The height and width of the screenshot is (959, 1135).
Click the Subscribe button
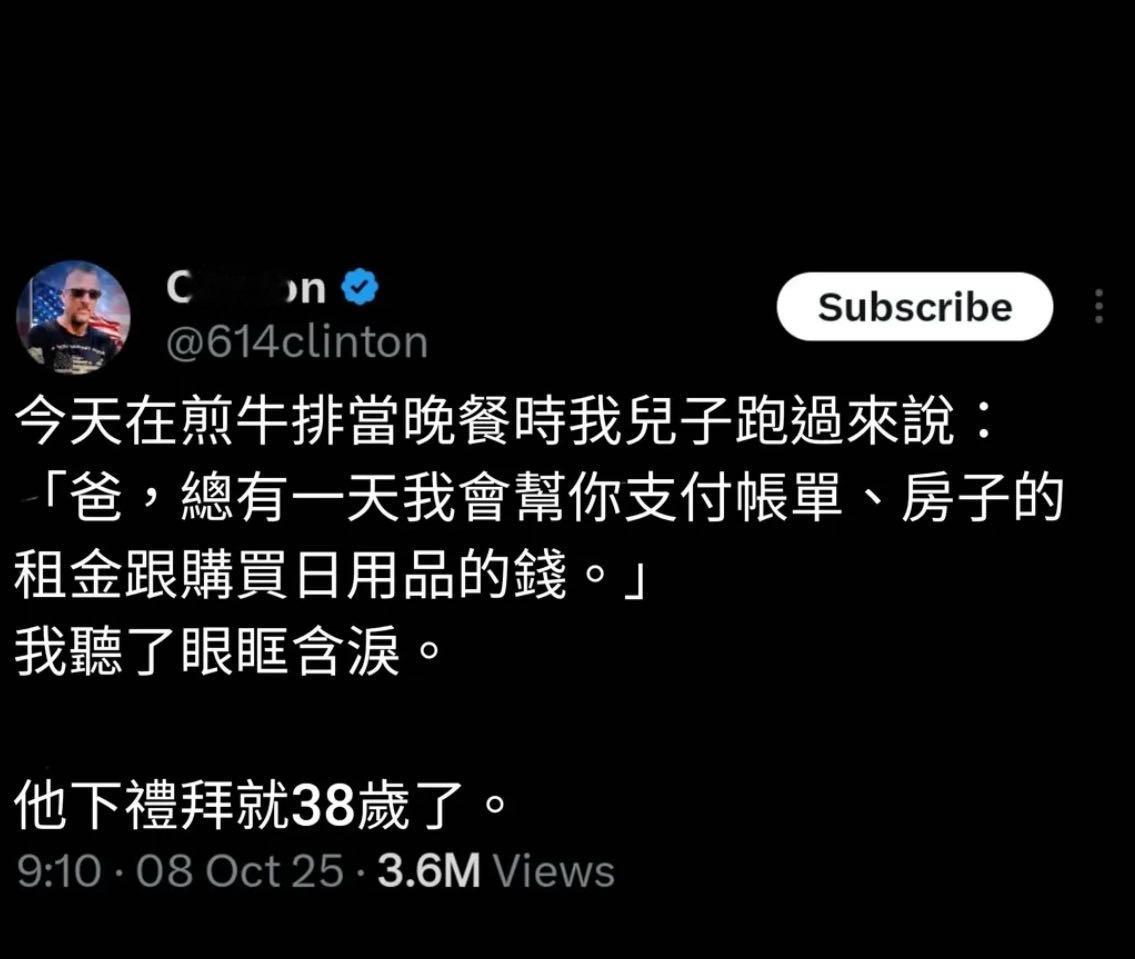914,307
